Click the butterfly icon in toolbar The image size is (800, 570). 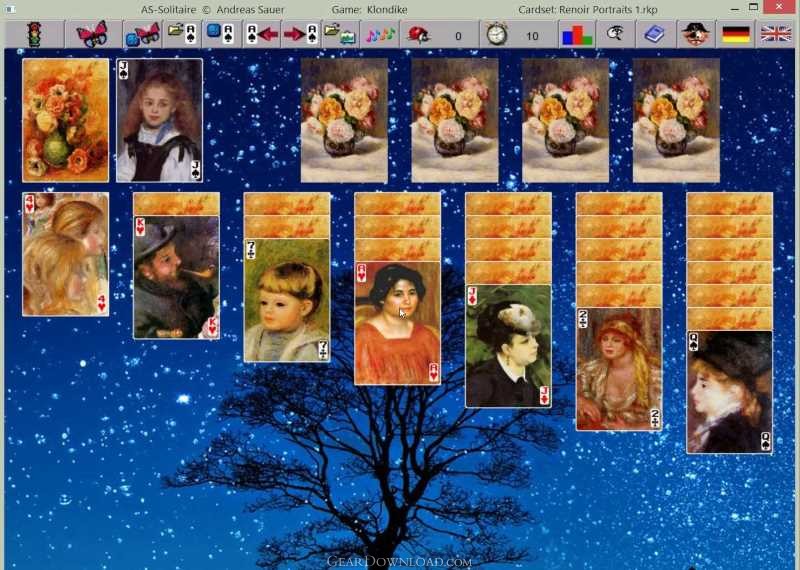(92, 35)
